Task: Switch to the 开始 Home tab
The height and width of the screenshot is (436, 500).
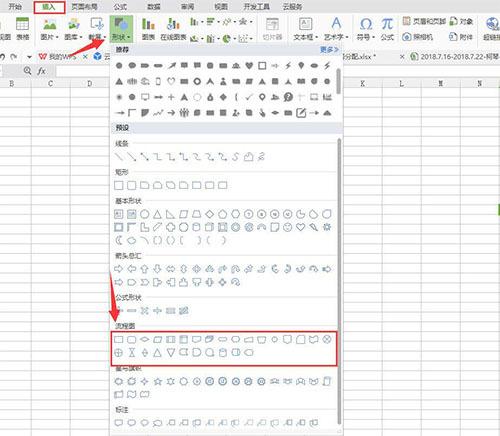Action: point(15,7)
